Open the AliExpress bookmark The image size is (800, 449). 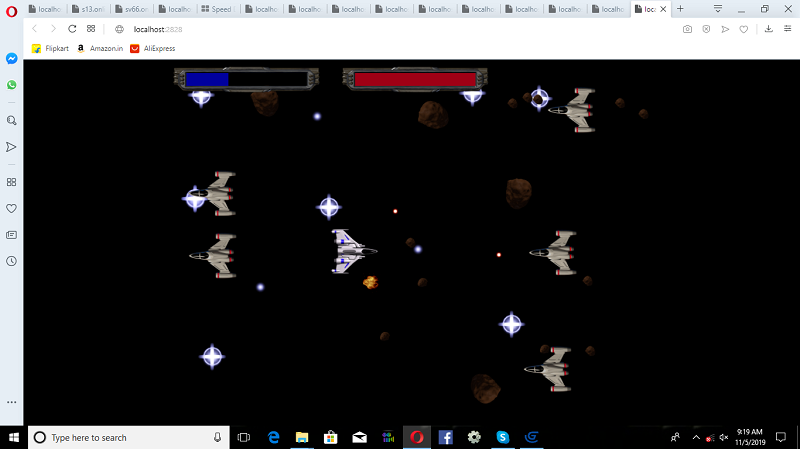(x=153, y=48)
